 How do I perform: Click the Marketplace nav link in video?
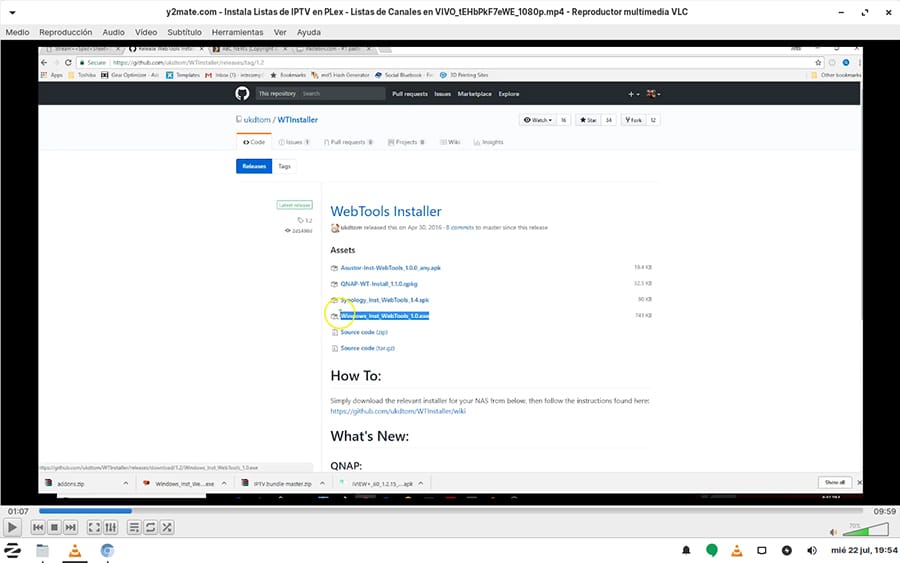tap(474, 94)
